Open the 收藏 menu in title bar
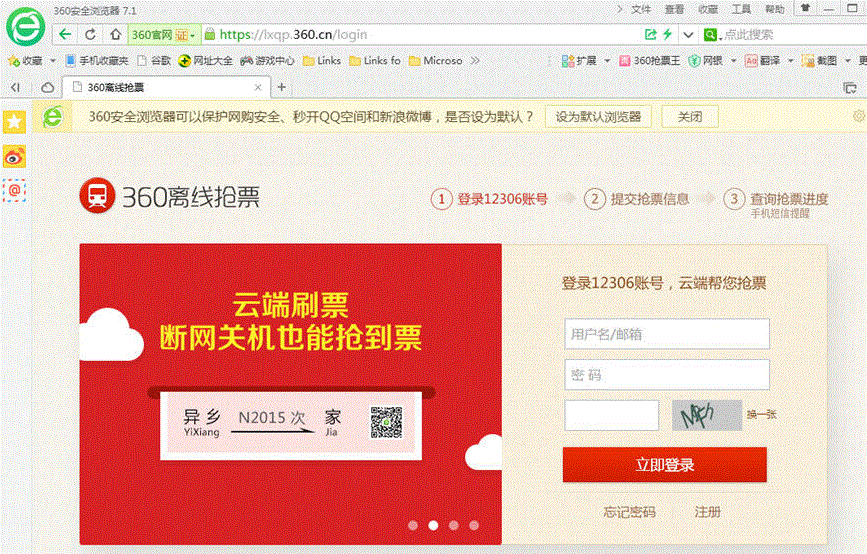The height and width of the screenshot is (554, 867). (708, 9)
